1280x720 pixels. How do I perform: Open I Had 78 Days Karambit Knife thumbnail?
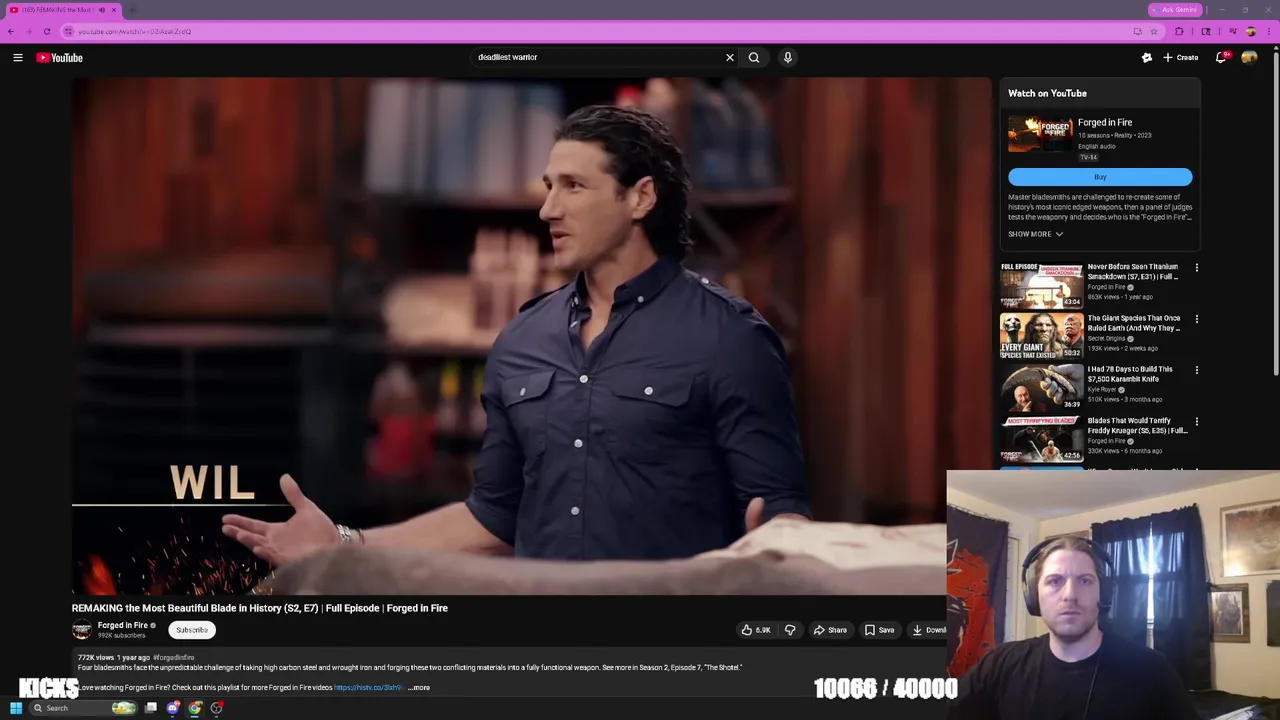point(1041,387)
